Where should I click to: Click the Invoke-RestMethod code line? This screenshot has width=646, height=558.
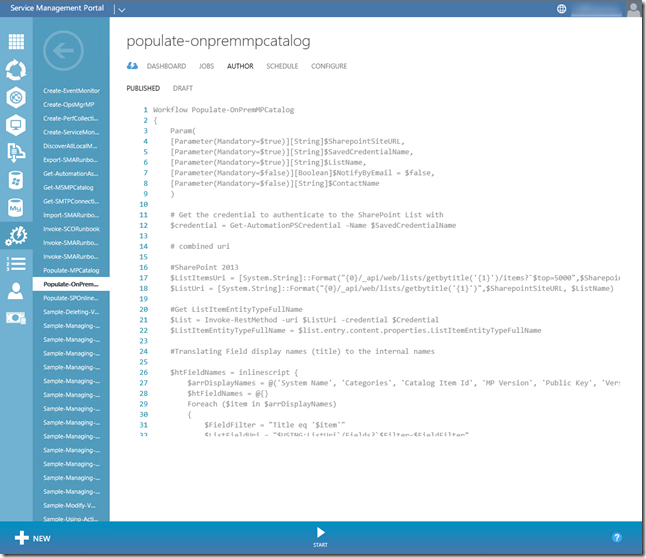point(304,320)
